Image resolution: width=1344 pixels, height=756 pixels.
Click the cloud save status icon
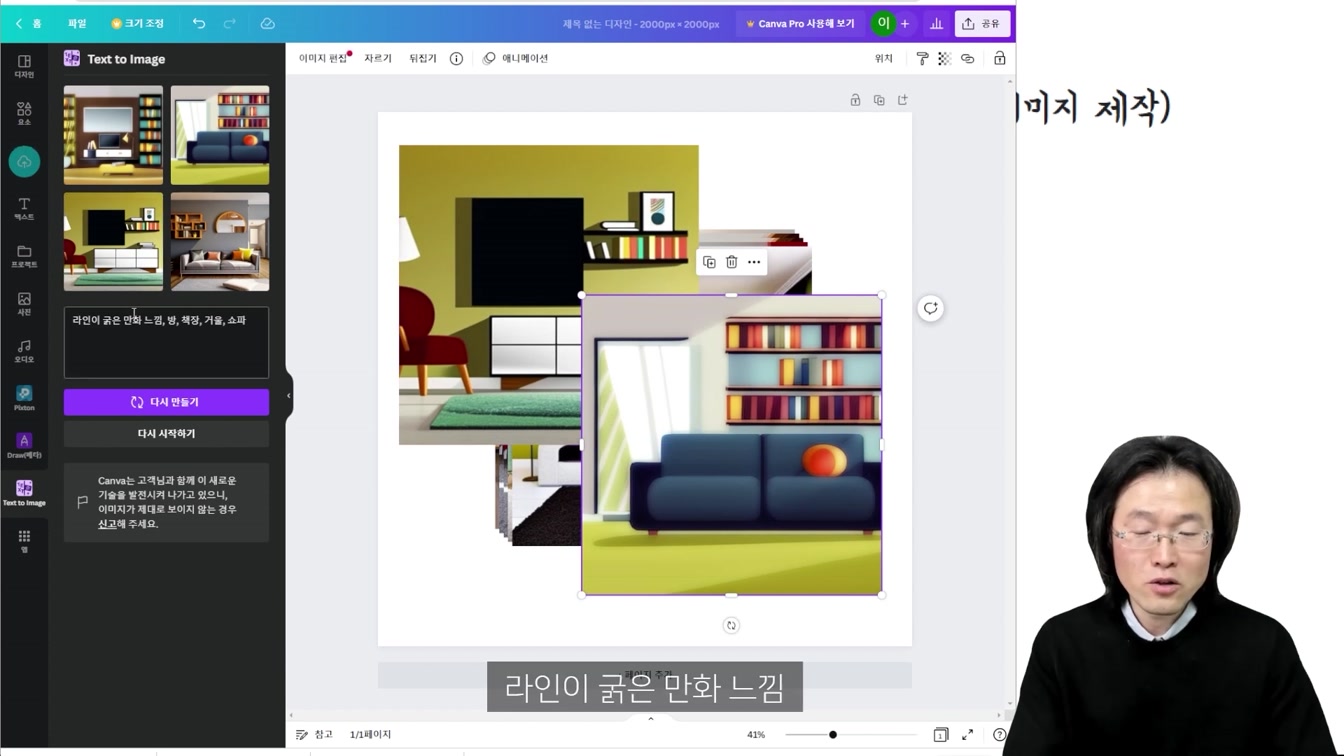point(267,23)
